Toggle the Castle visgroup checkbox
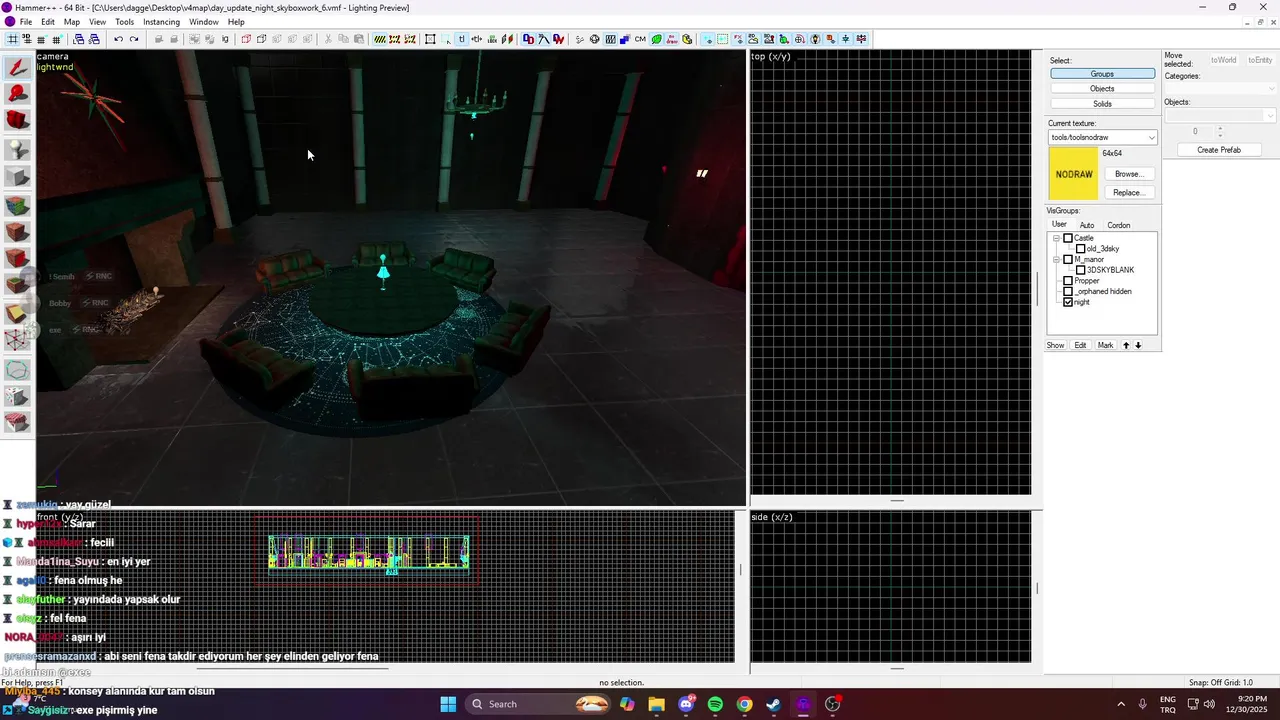Image resolution: width=1280 pixels, height=720 pixels. [1068, 238]
